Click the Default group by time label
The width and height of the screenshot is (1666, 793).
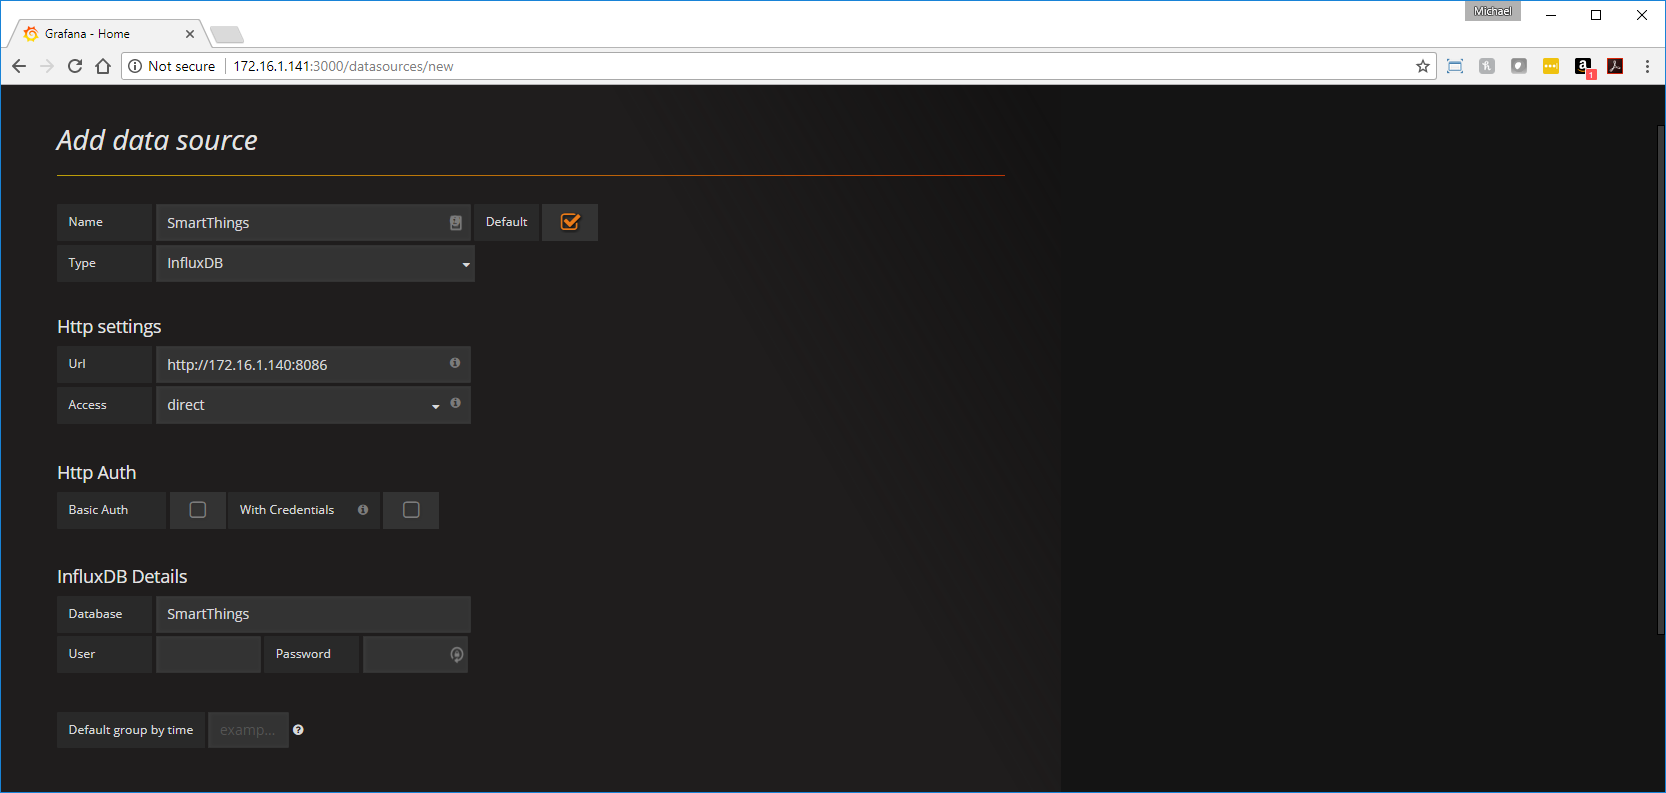pos(131,730)
